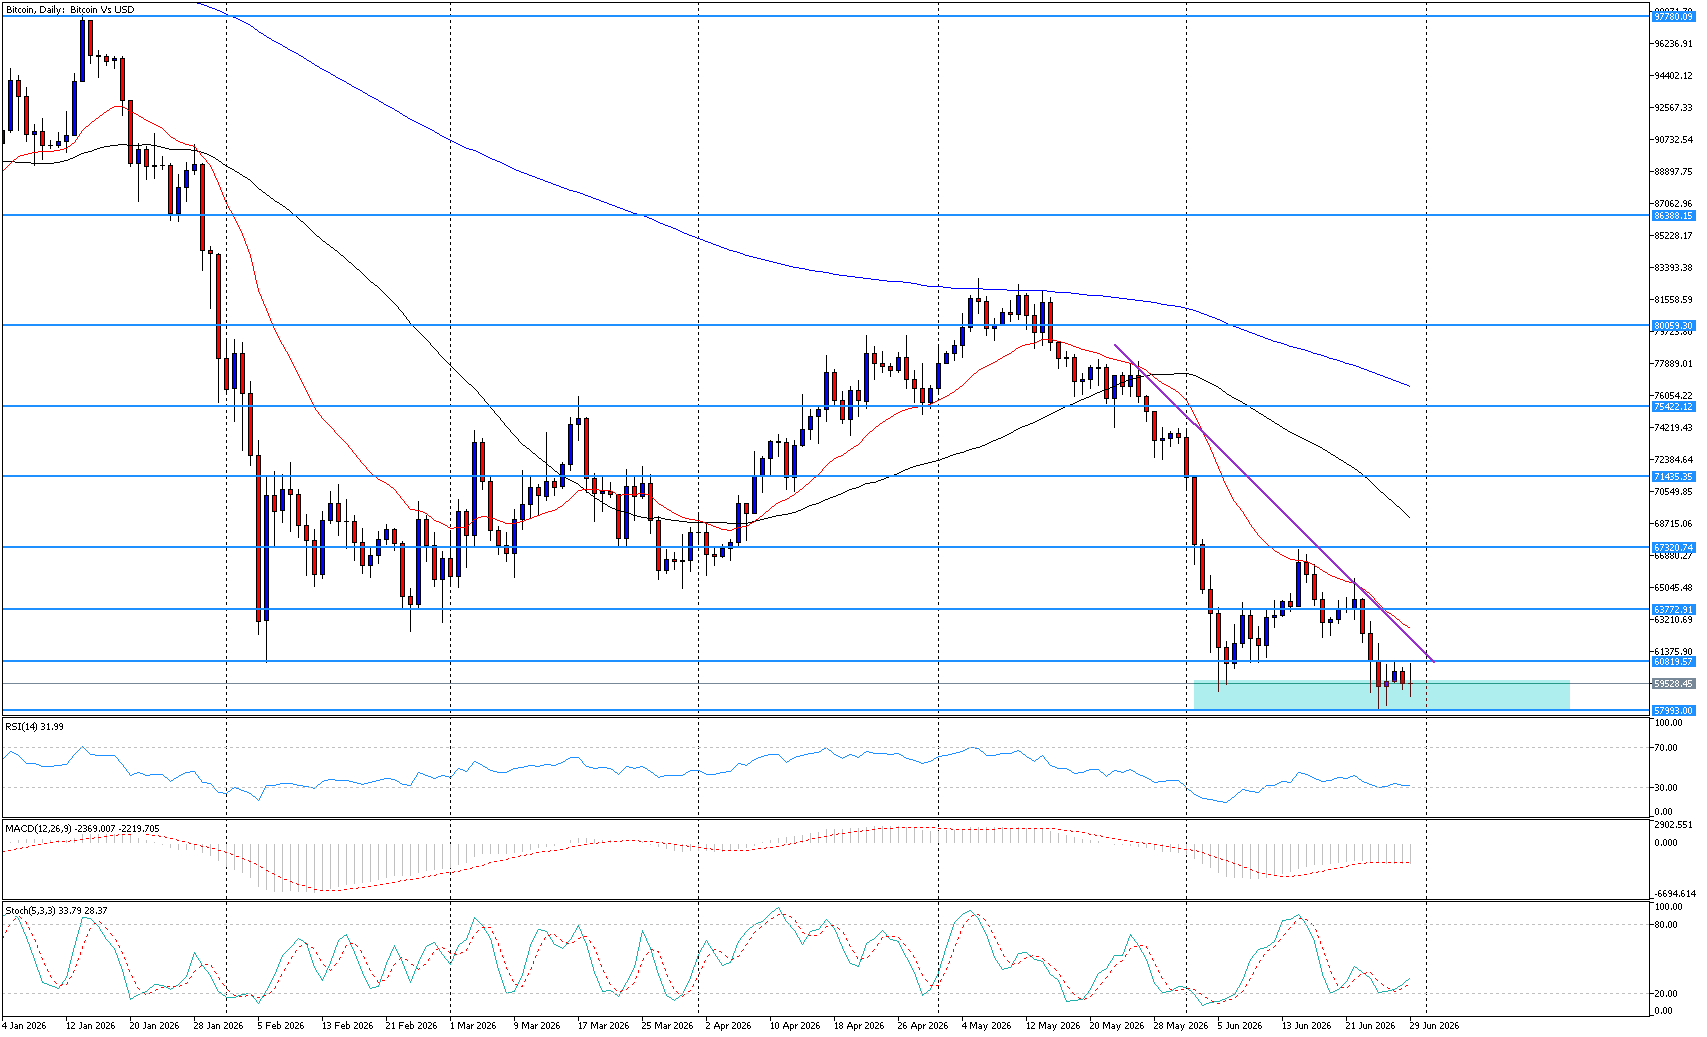
Task: Click the 74219.43 price axis value
Action: click(1673, 428)
